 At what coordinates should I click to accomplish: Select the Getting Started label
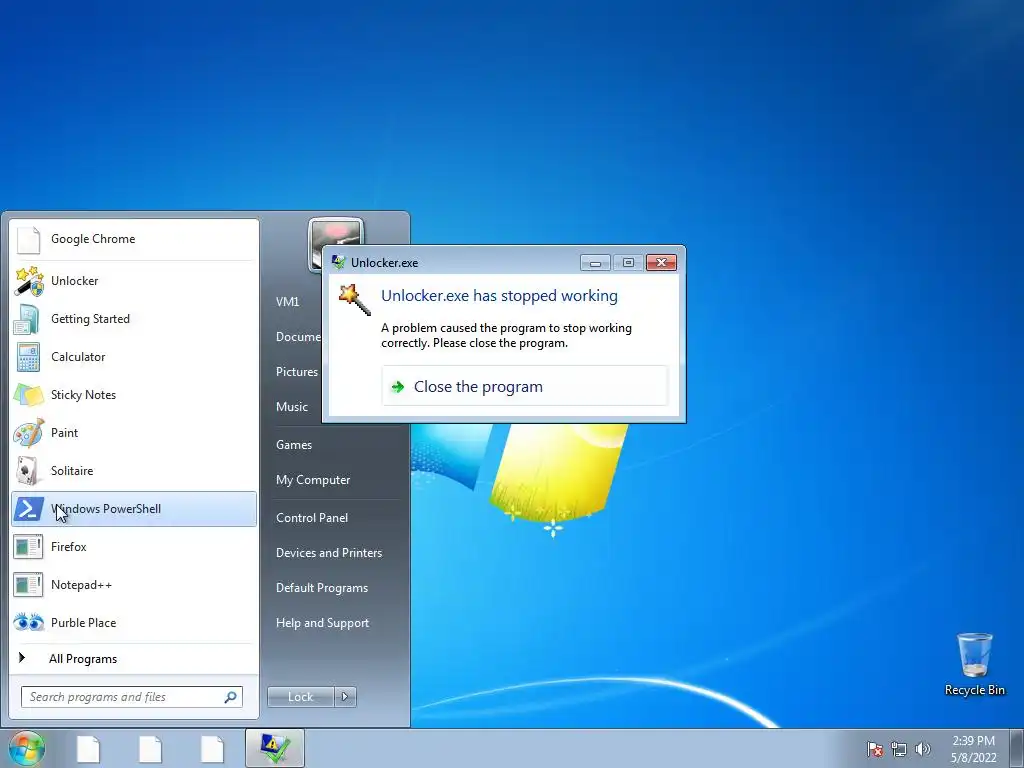click(90, 319)
